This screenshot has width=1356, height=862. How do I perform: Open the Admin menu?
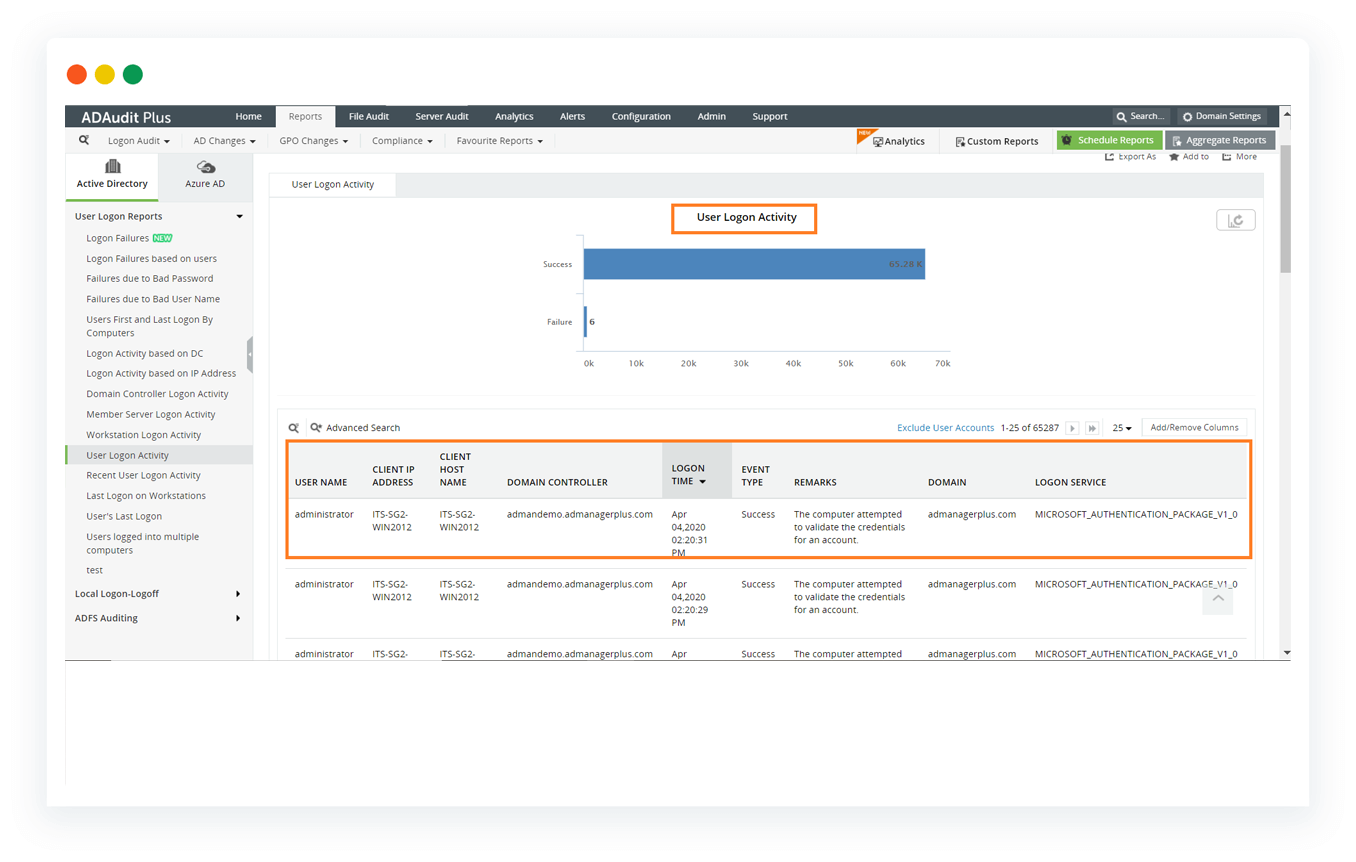[x=712, y=116]
